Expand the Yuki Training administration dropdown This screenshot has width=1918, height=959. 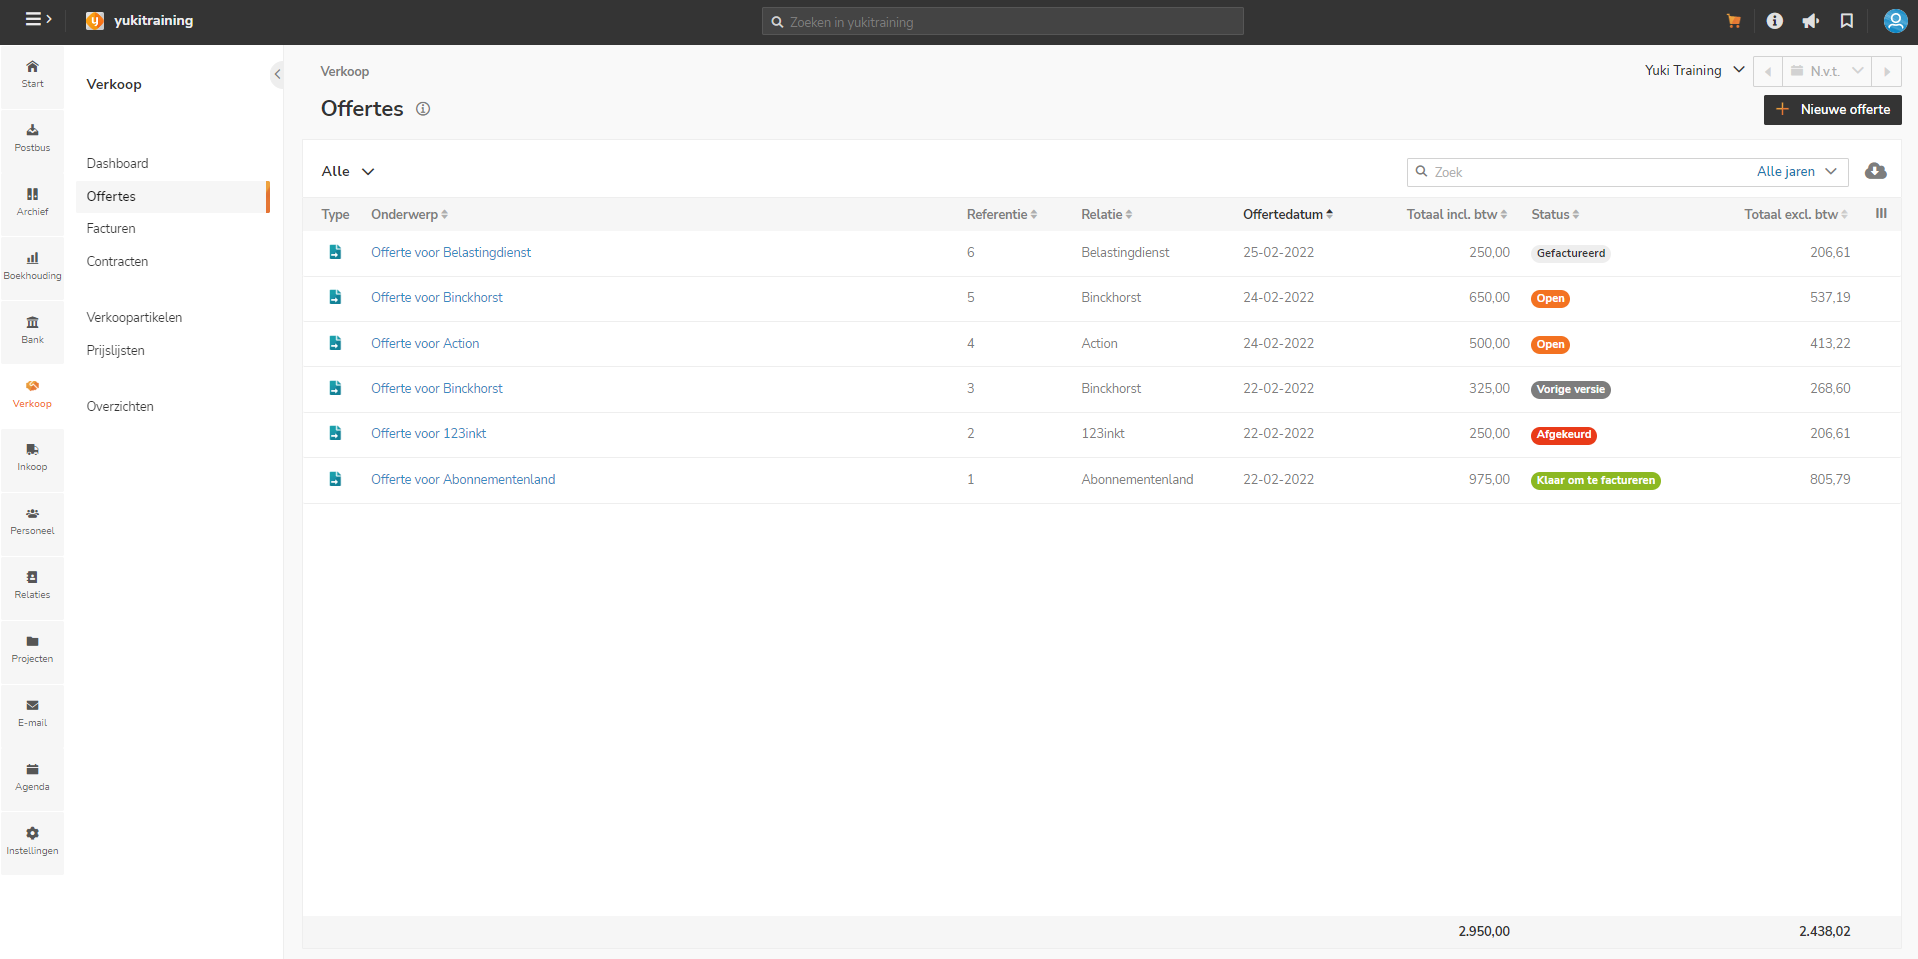[1694, 70]
